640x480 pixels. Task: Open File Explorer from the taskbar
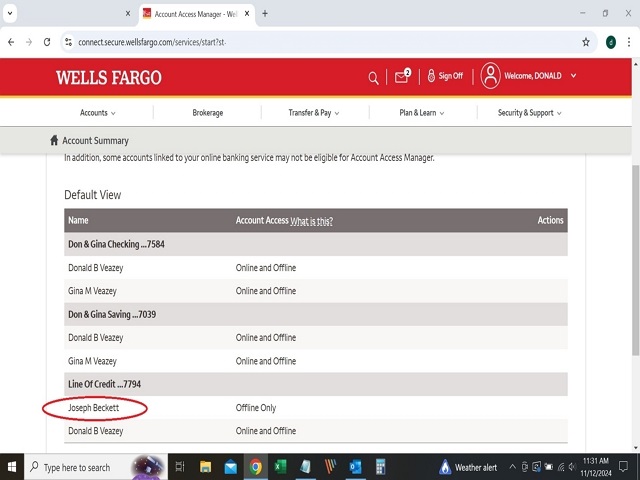point(205,467)
